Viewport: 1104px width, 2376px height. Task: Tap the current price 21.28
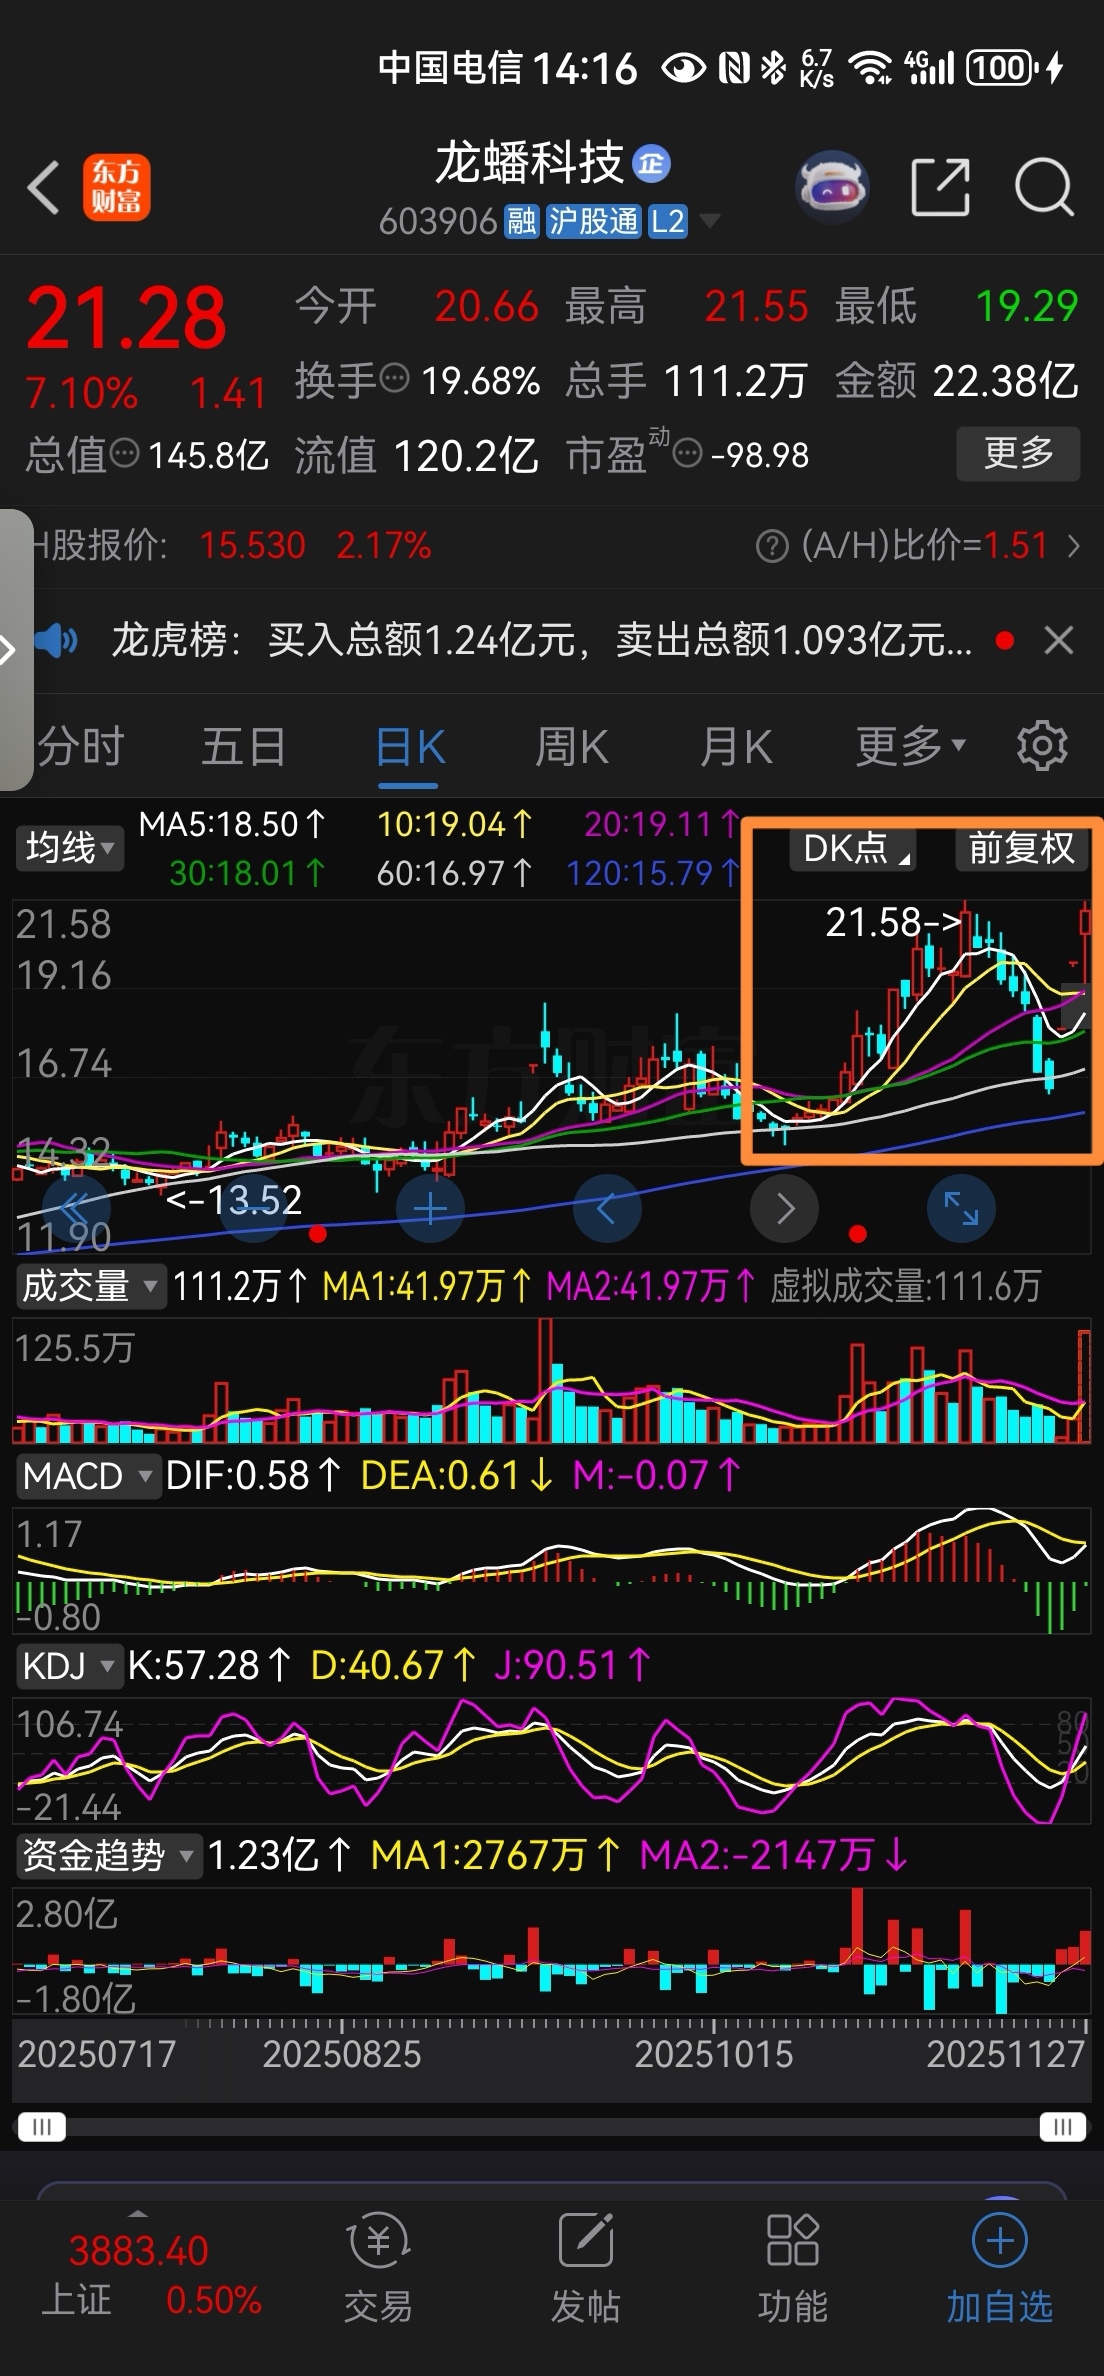point(127,318)
